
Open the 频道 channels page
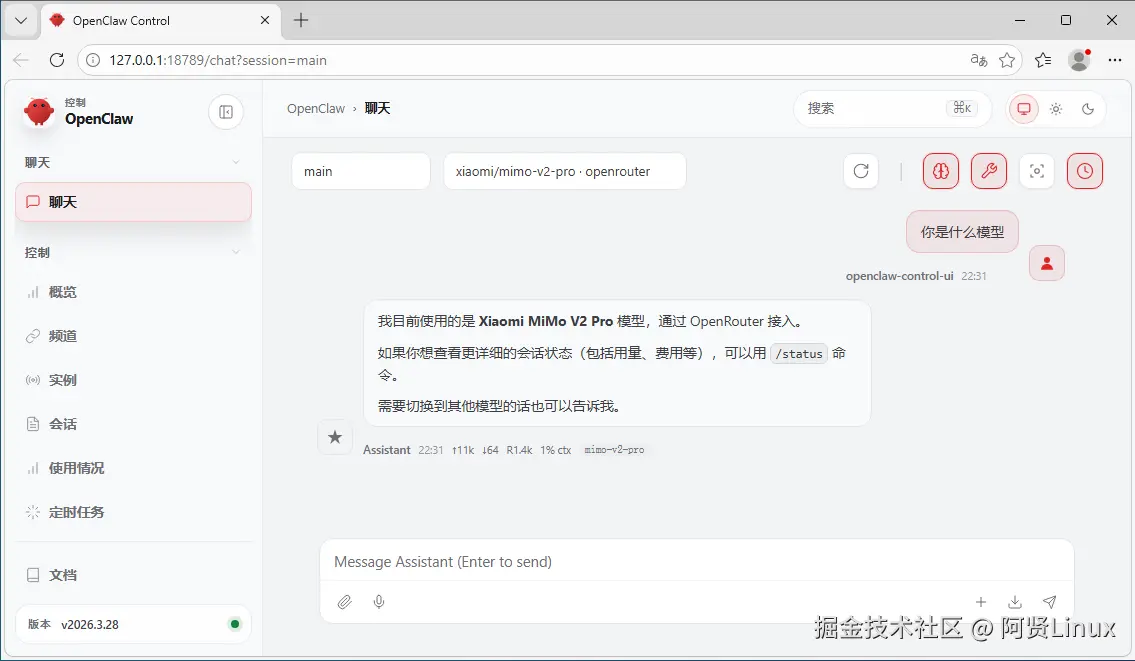click(133, 336)
